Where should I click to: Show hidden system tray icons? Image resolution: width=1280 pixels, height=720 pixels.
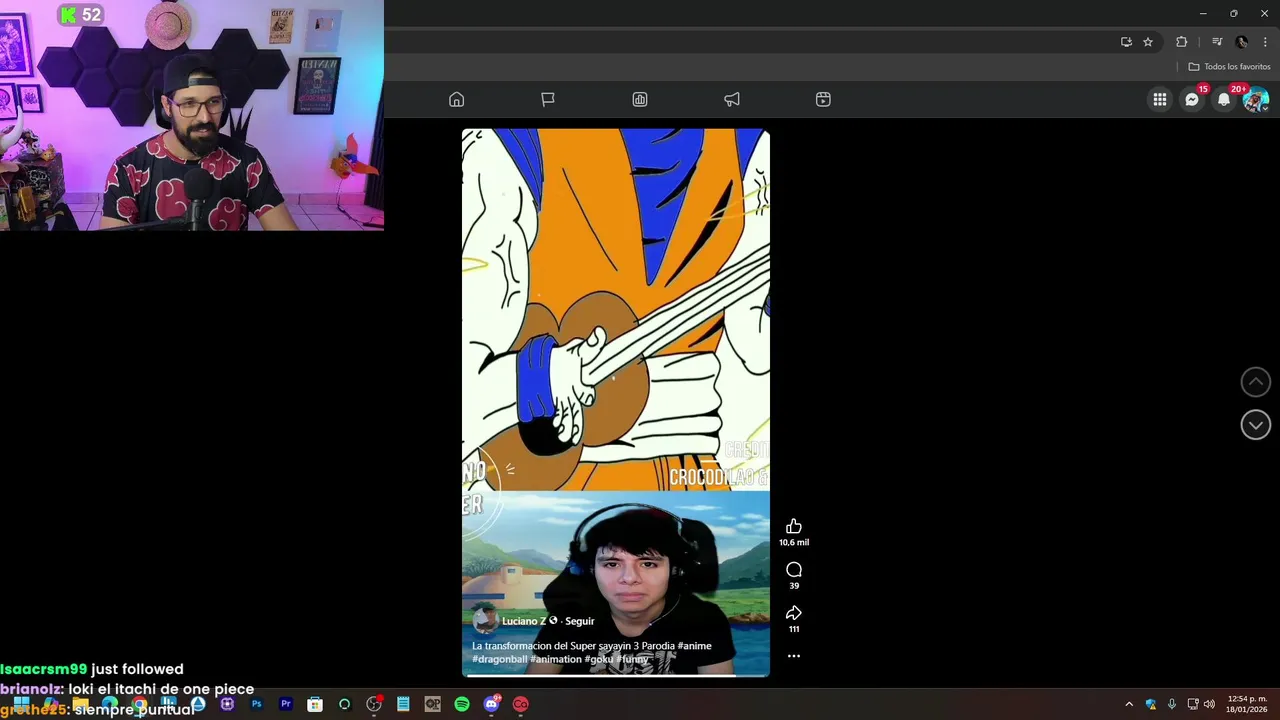1129,704
